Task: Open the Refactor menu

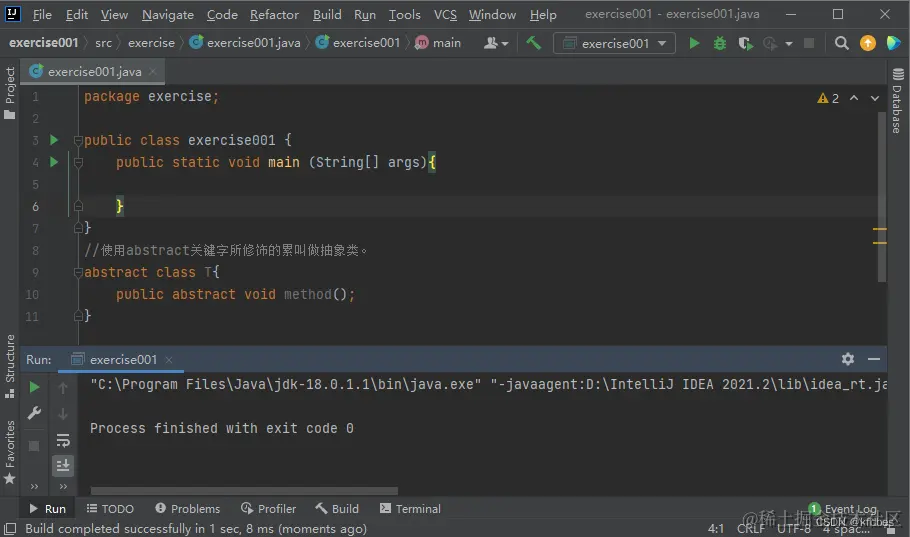Action: click(274, 15)
